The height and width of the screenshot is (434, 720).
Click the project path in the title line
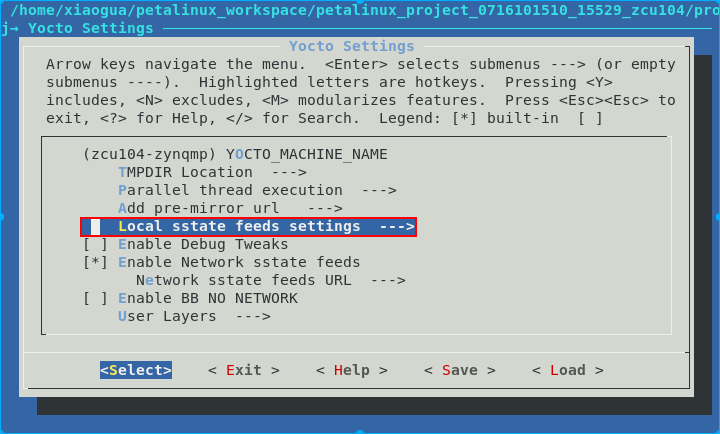(x=365, y=10)
